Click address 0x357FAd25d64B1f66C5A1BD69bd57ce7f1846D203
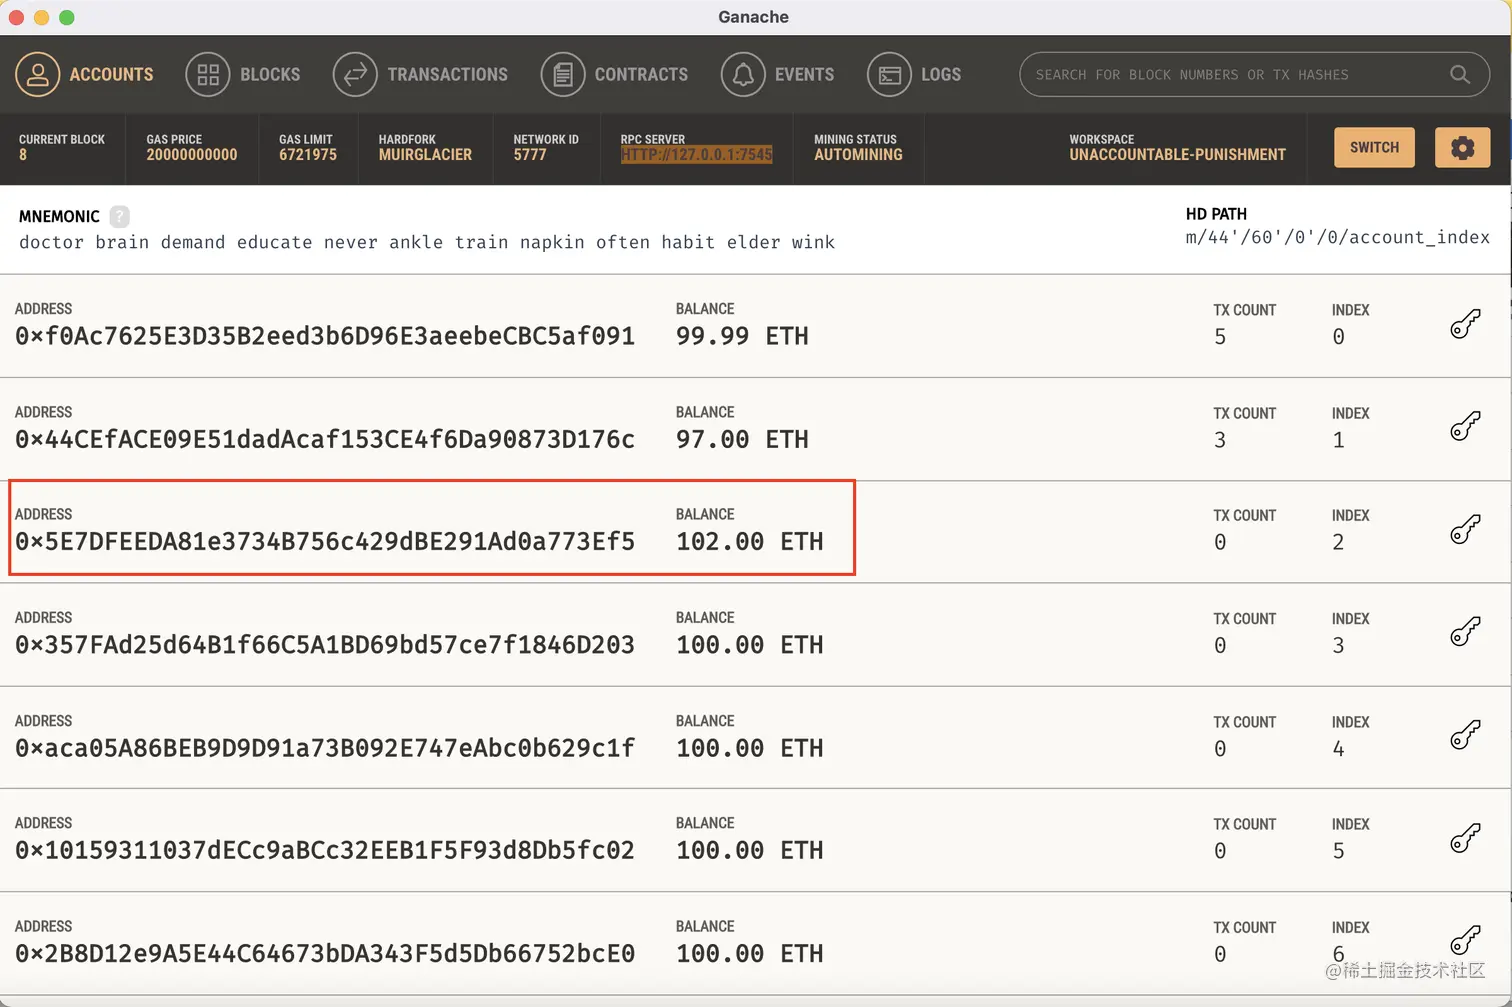This screenshot has height=1007, width=1512. (325, 645)
